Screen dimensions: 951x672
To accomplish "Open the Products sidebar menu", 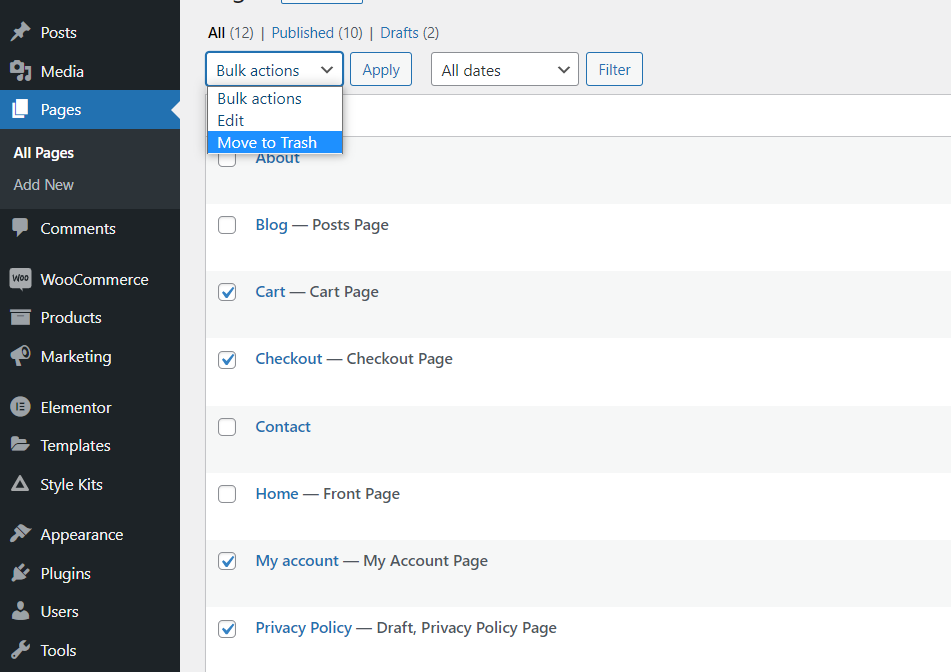I will pyautogui.click(x=71, y=318).
